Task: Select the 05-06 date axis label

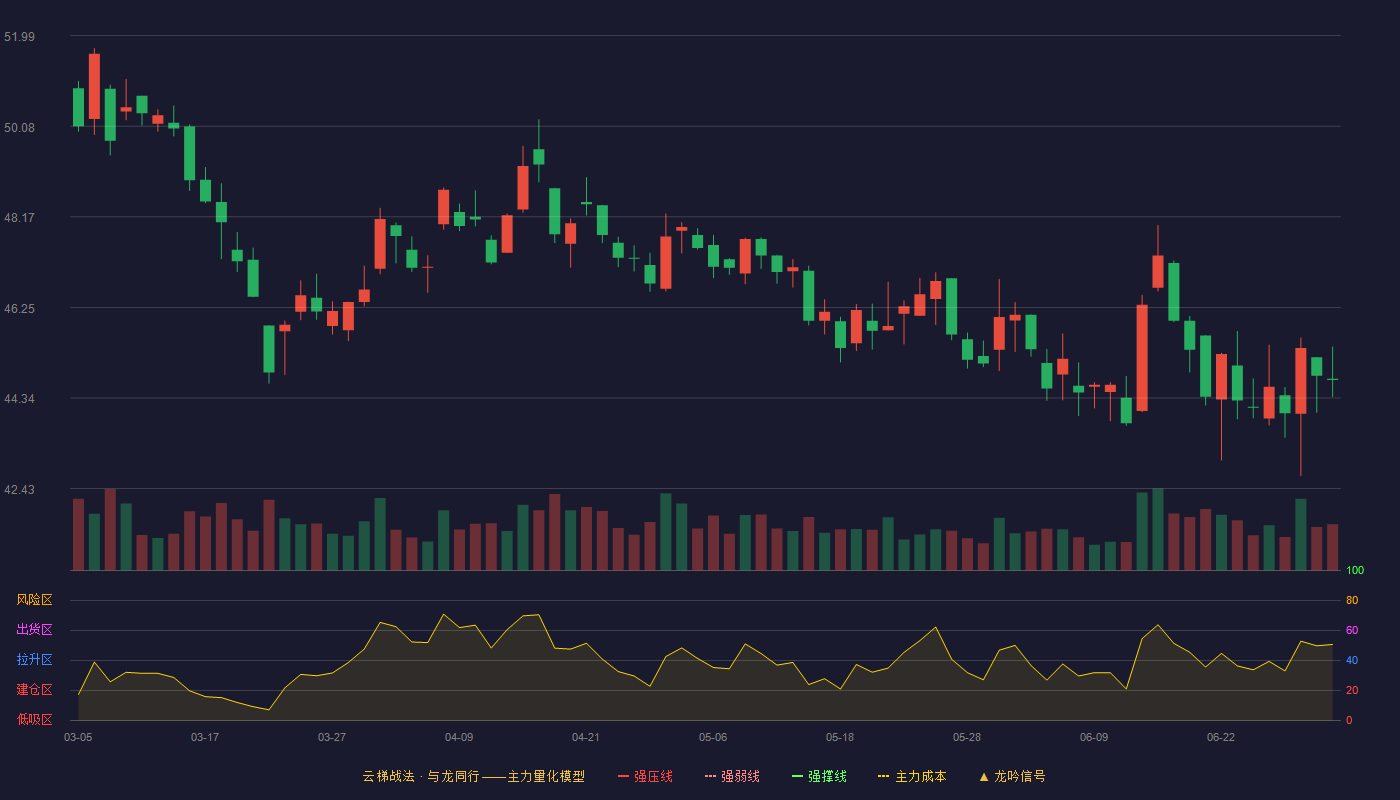Action: pyautogui.click(x=713, y=737)
